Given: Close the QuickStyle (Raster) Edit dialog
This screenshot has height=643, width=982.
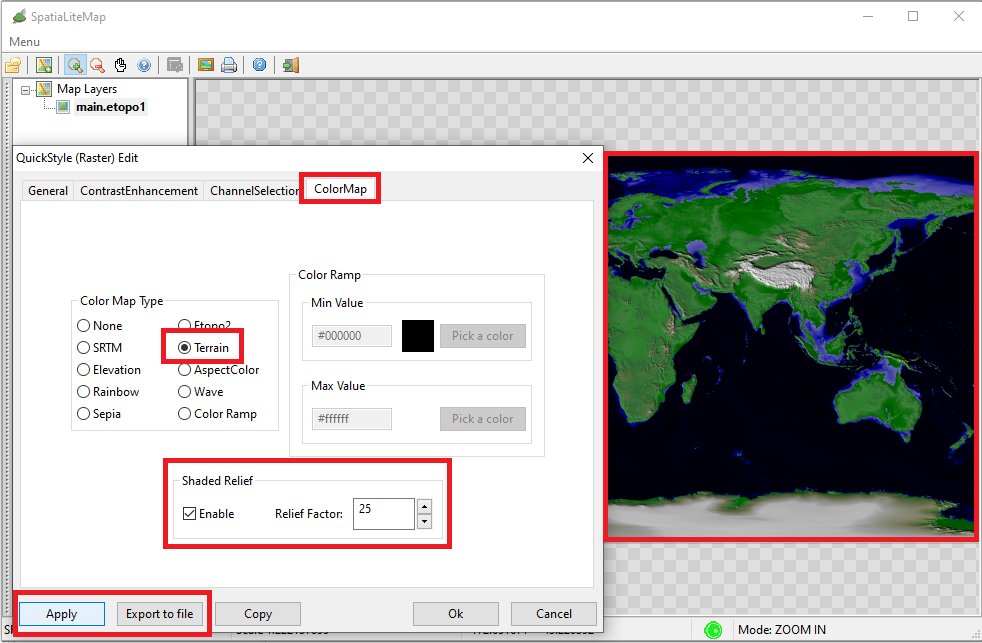Looking at the screenshot, I should tap(587, 158).
